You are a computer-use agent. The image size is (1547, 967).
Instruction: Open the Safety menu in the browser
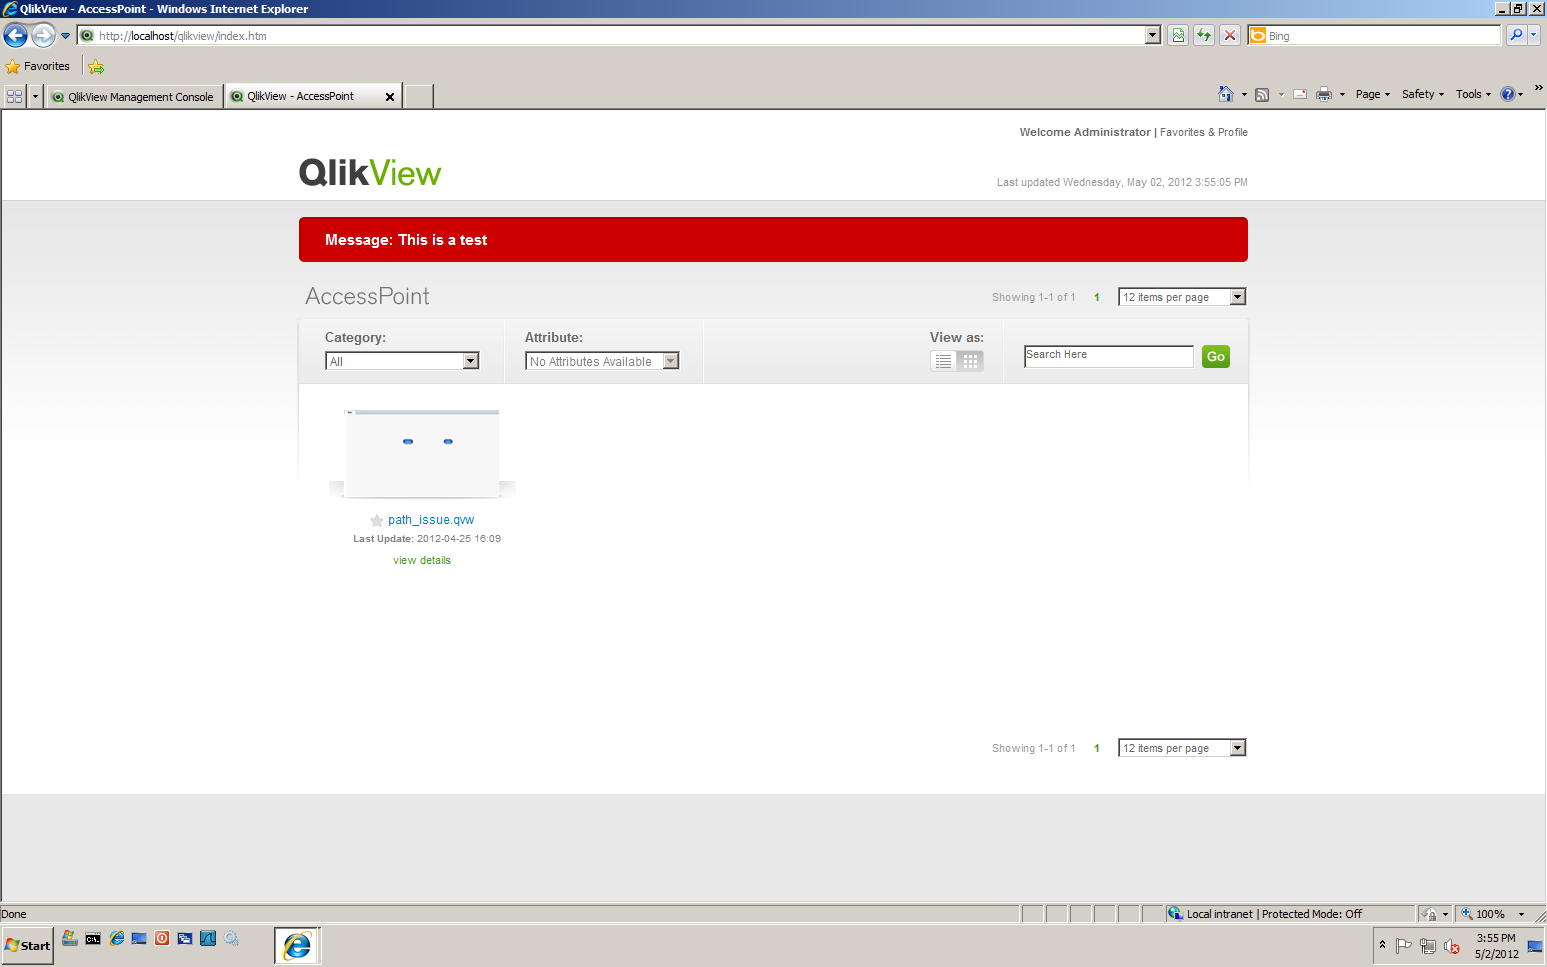1418,93
